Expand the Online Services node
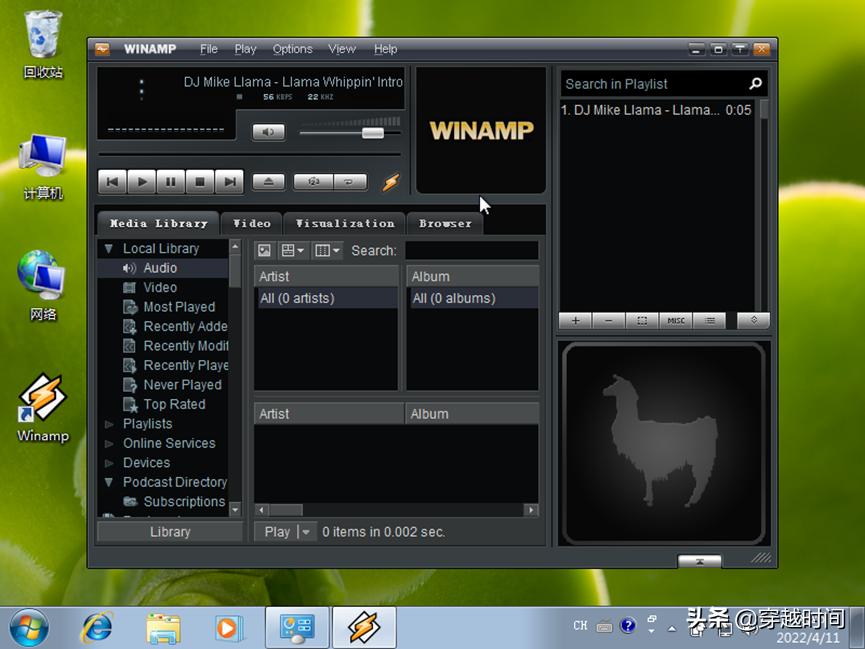 pyautogui.click(x=109, y=444)
